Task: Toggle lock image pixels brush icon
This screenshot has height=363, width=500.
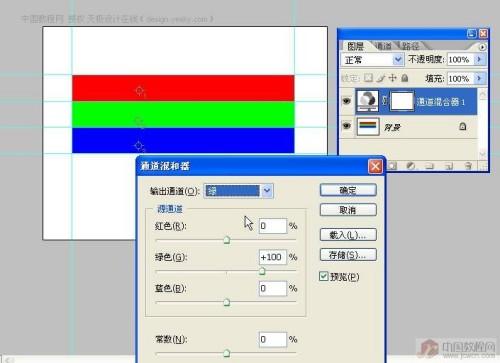Action: click(380, 78)
